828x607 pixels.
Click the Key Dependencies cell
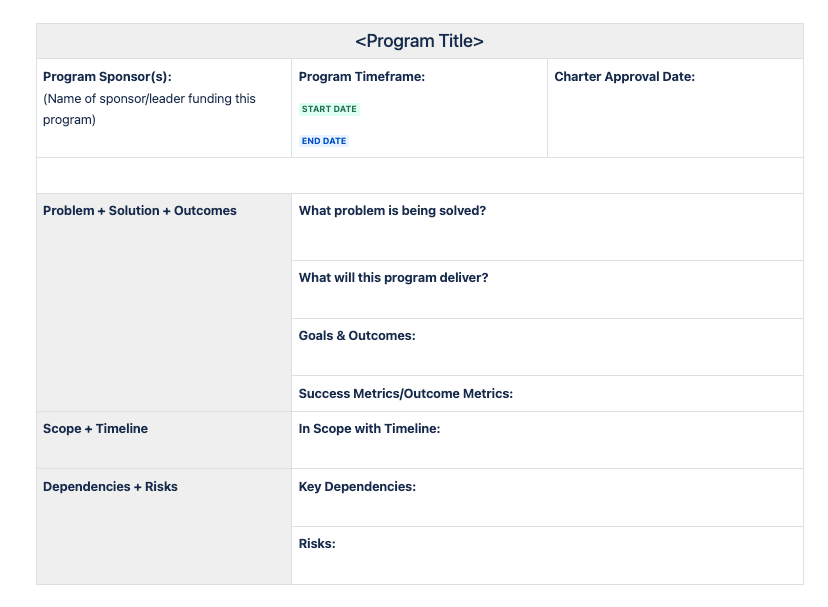tap(547, 498)
